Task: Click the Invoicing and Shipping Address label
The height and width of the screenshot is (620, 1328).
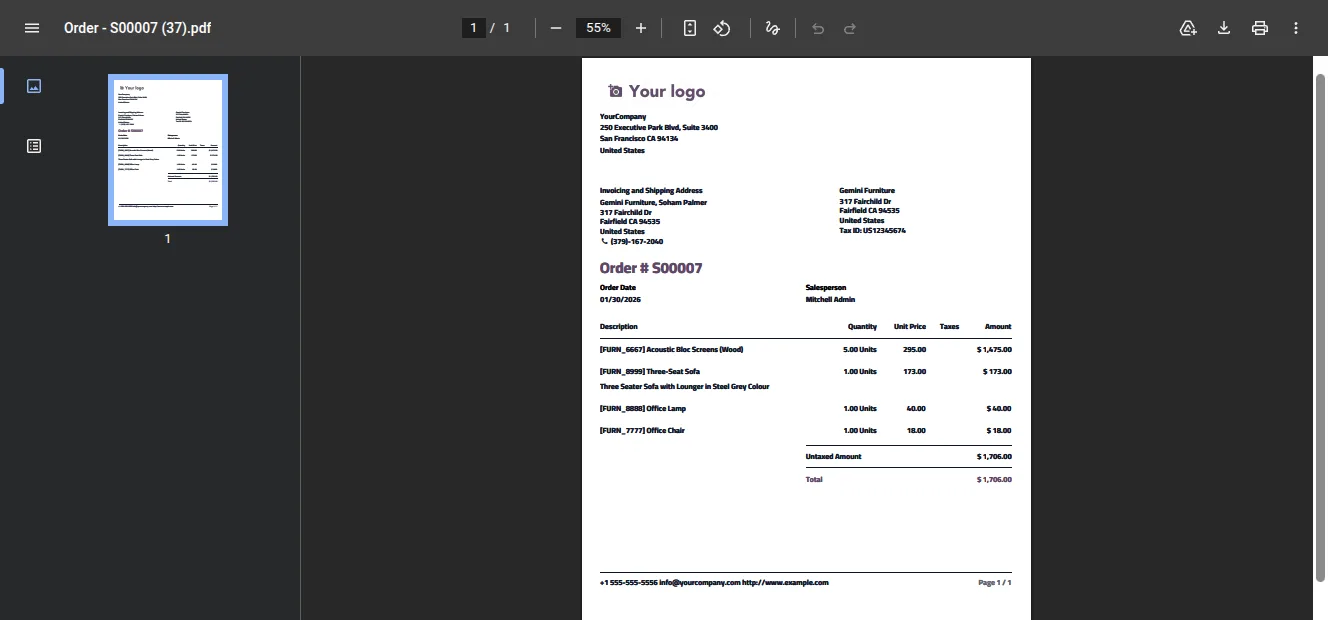Action: coord(651,191)
